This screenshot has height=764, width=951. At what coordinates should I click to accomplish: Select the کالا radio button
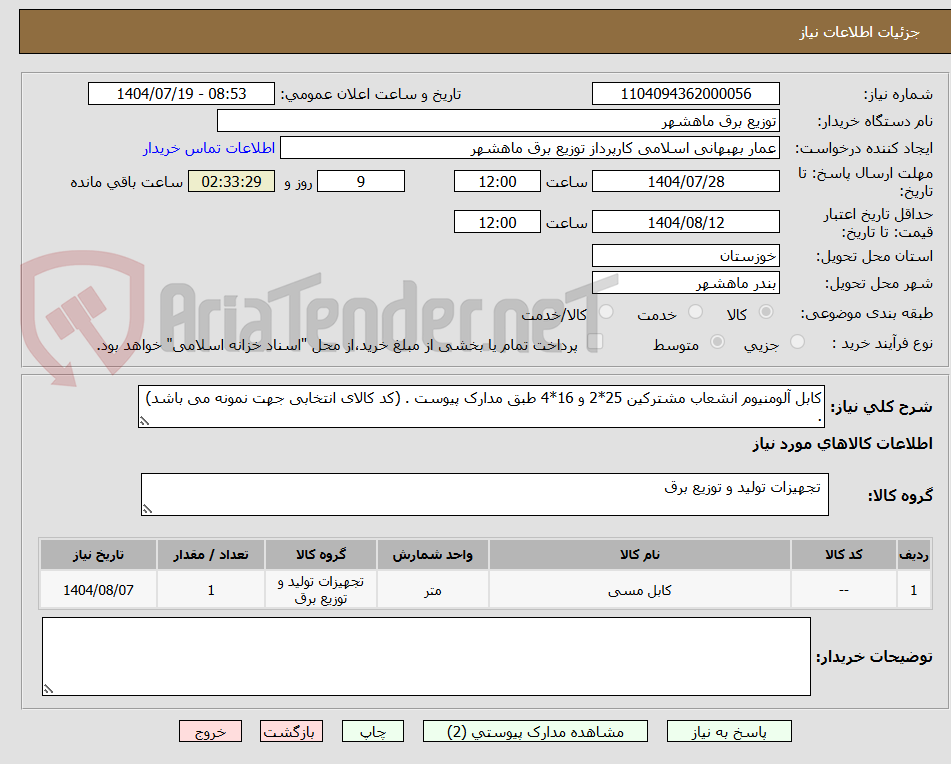pyautogui.click(x=764, y=312)
